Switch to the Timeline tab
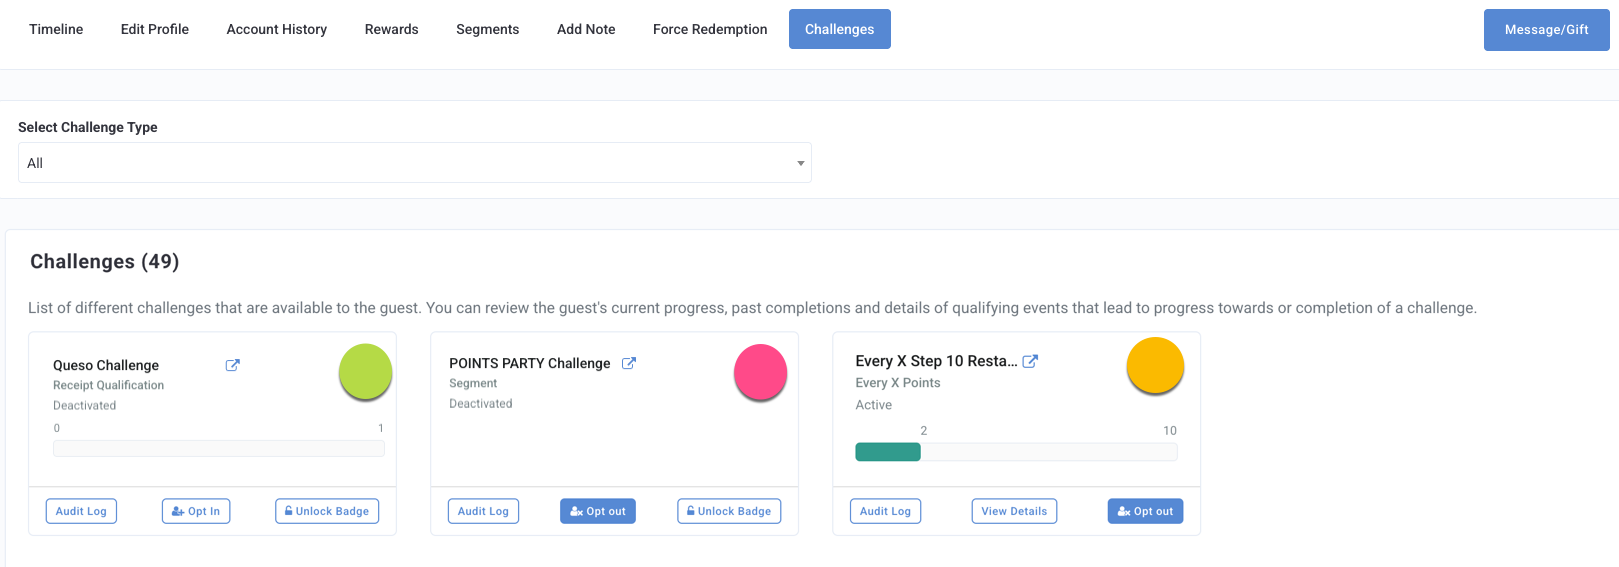 (x=56, y=29)
